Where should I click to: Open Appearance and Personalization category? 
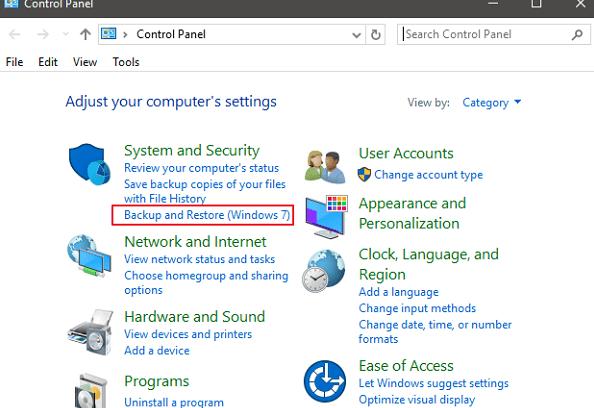pos(412,213)
